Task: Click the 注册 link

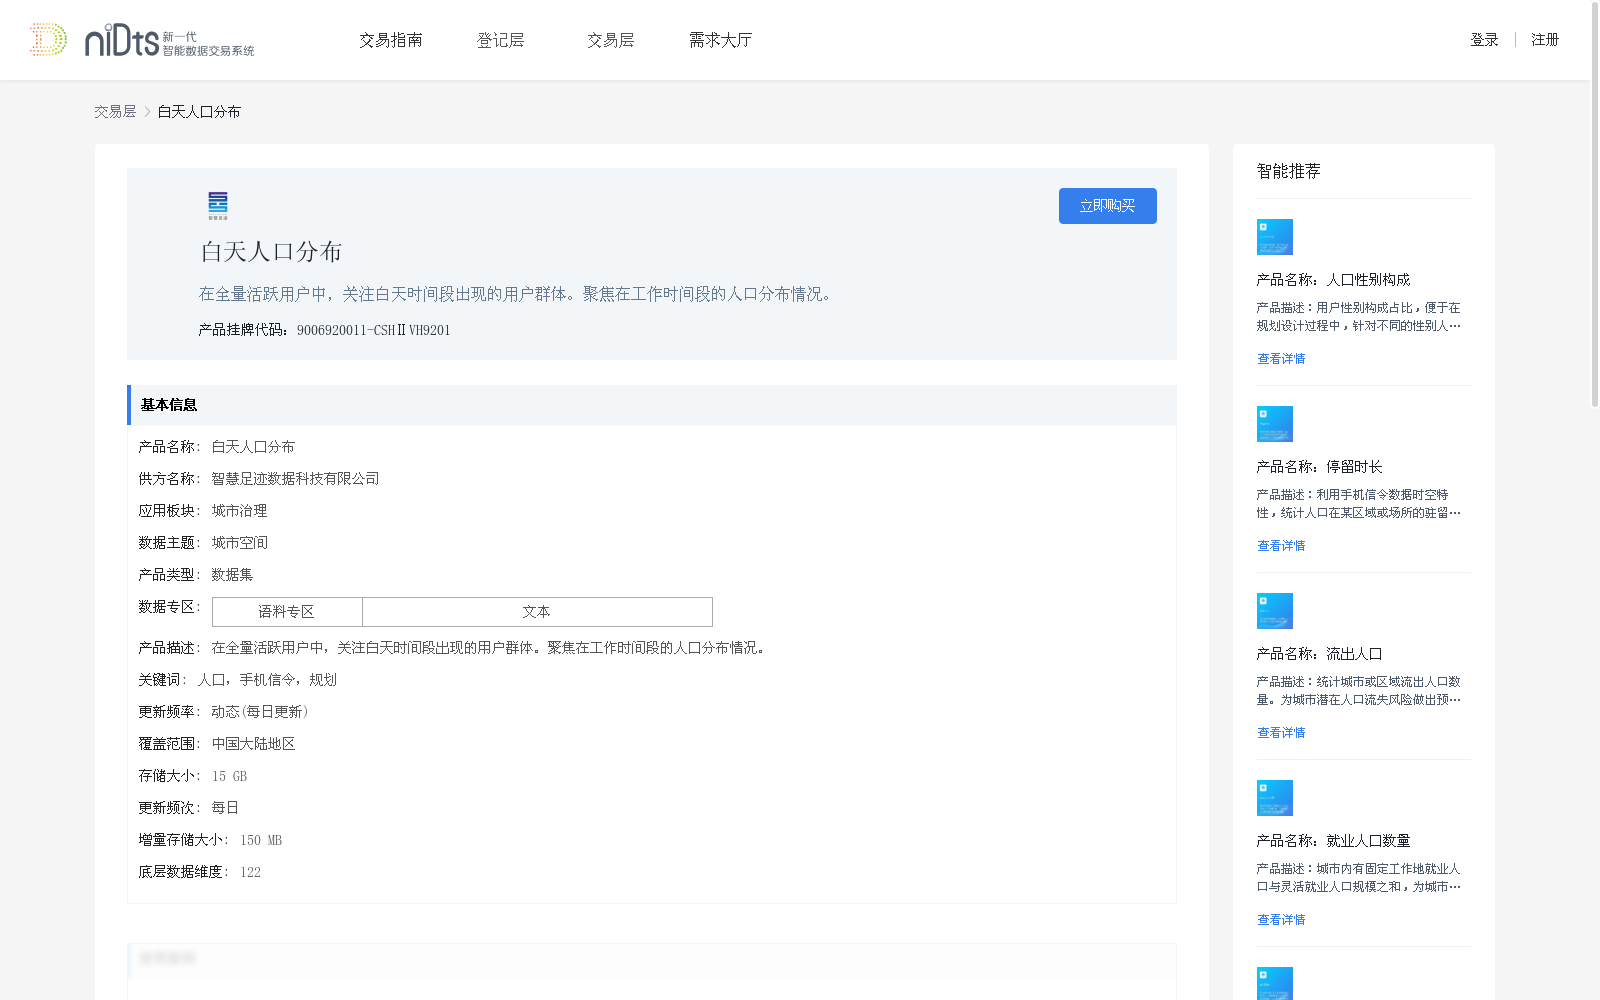Action: pos(1545,40)
